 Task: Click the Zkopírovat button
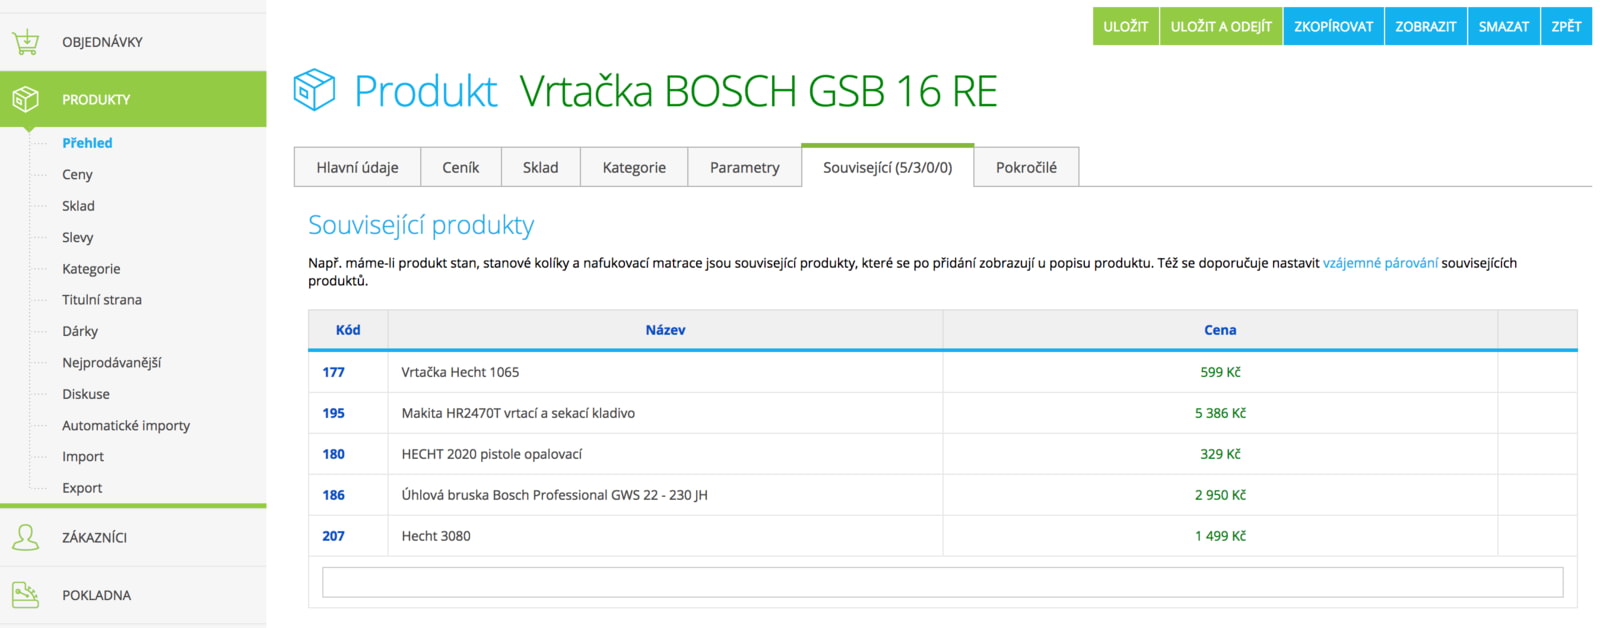point(1334,27)
